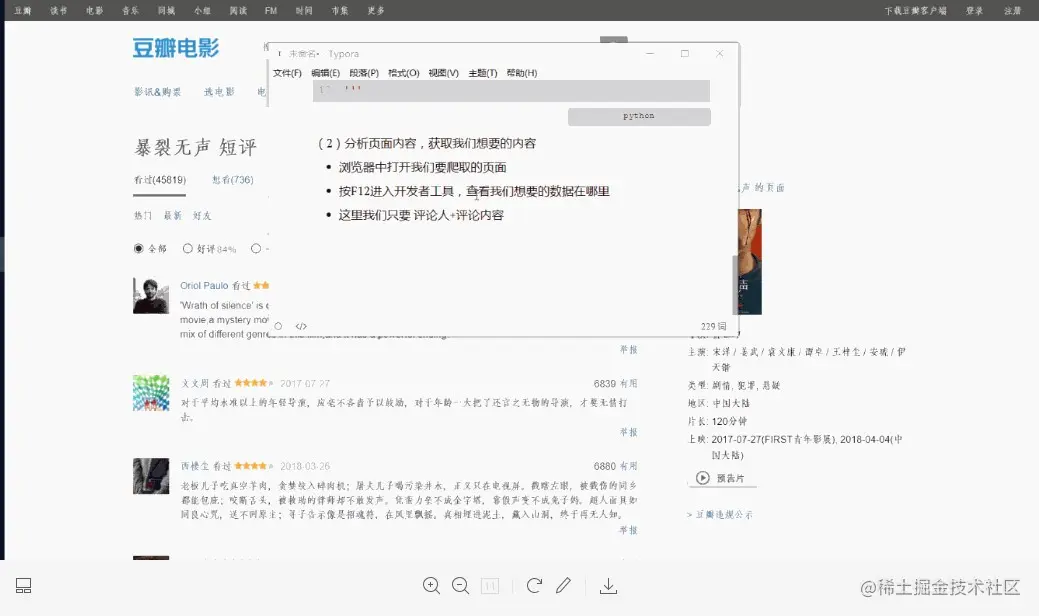The width and height of the screenshot is (1039, 616).
Task: Click the 注册 link
Action: click(1012, 11)
